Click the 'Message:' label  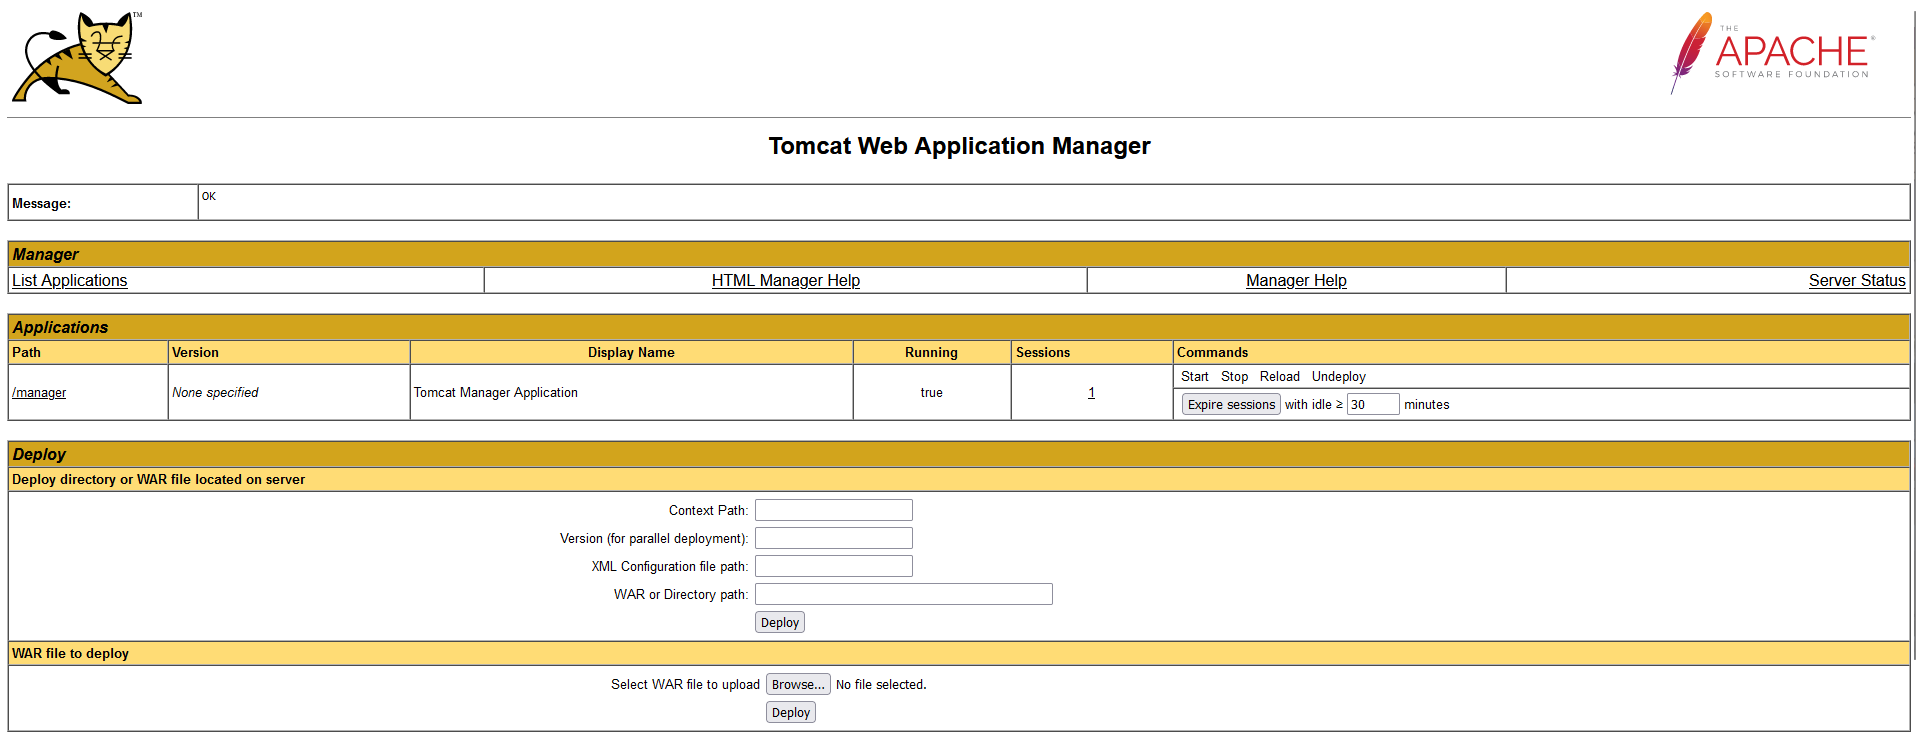(x=41, y=203)
